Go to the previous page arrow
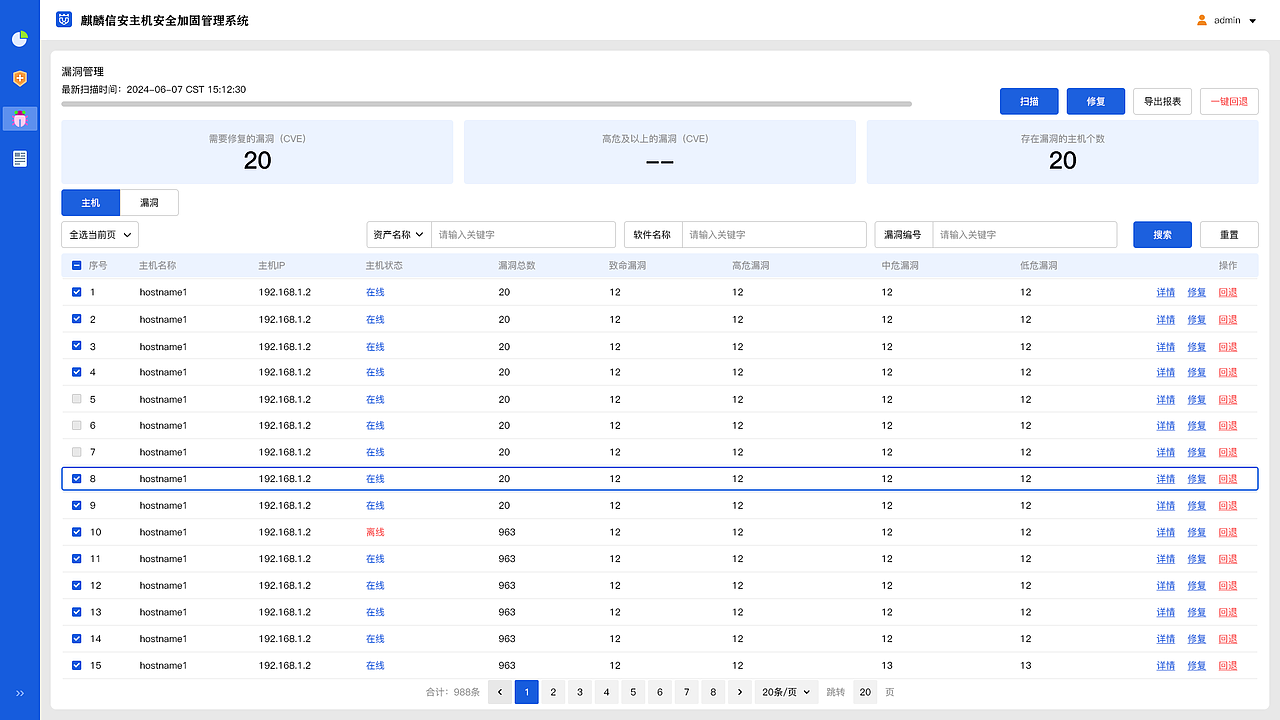The width and height of the screenshot is (1280, 720). (500, 692)
